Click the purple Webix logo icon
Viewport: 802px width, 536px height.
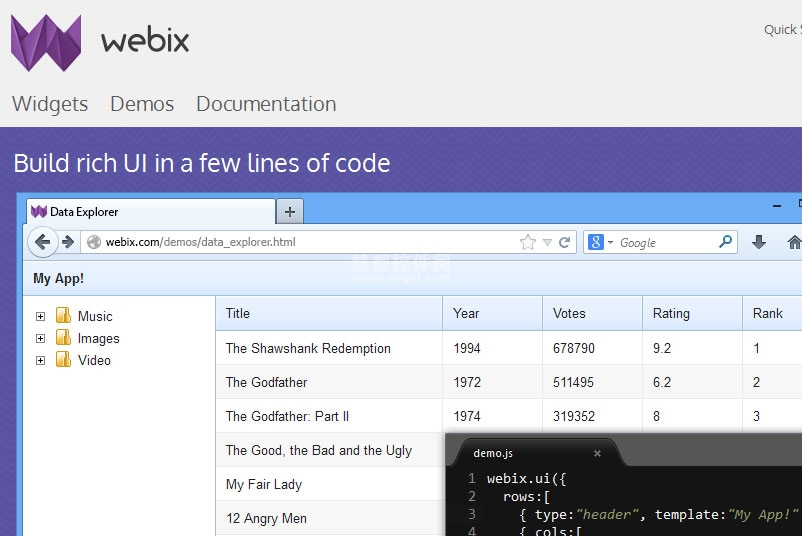pyautogui.click(x=46, y=43)
